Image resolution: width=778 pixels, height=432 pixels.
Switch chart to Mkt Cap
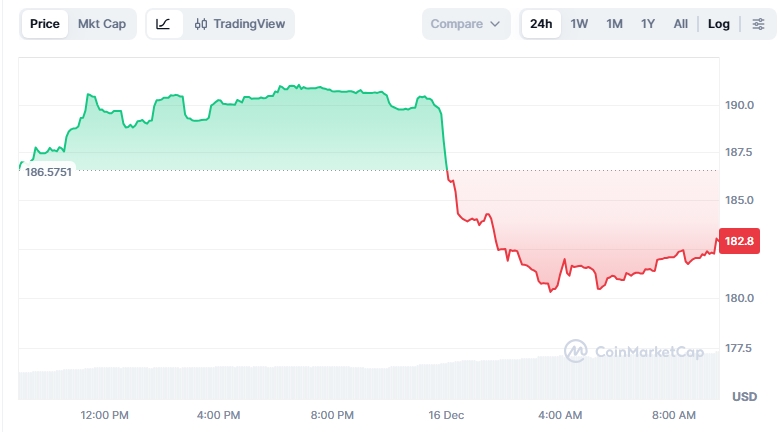pos(102,24)
